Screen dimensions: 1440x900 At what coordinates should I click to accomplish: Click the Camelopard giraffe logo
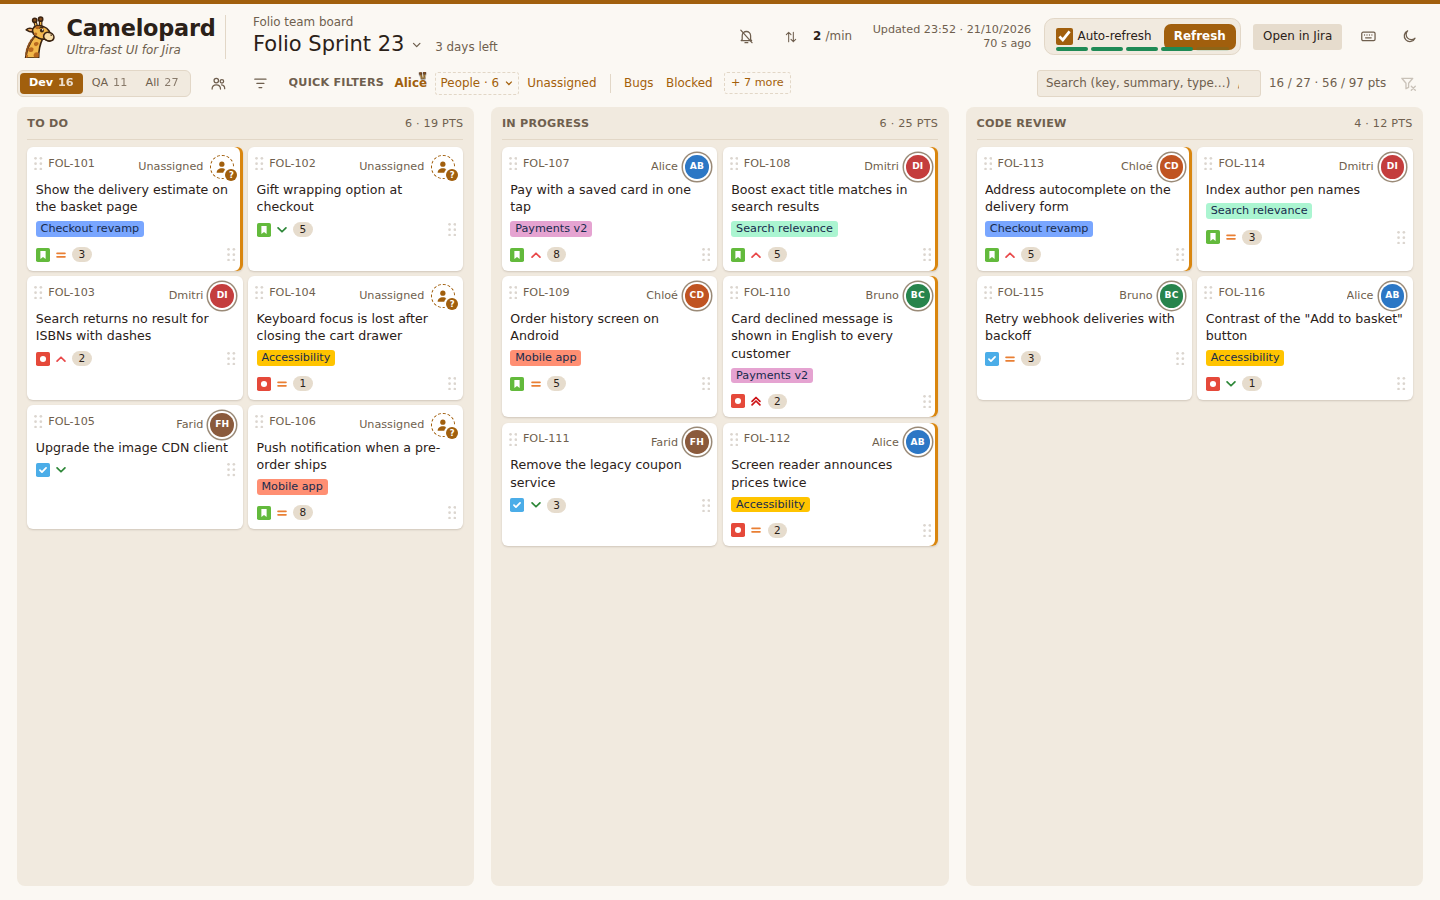click(38, 37)
